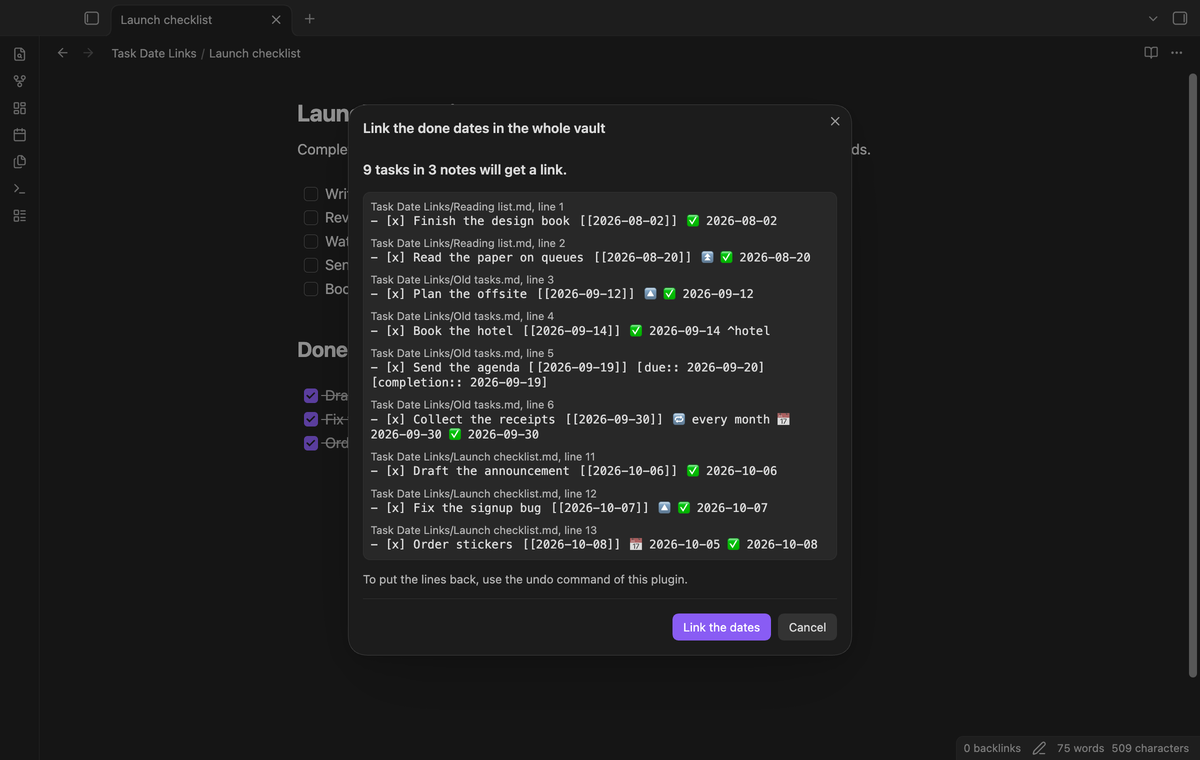Click 'Reading list.md, line 2' path

[467, 243]
